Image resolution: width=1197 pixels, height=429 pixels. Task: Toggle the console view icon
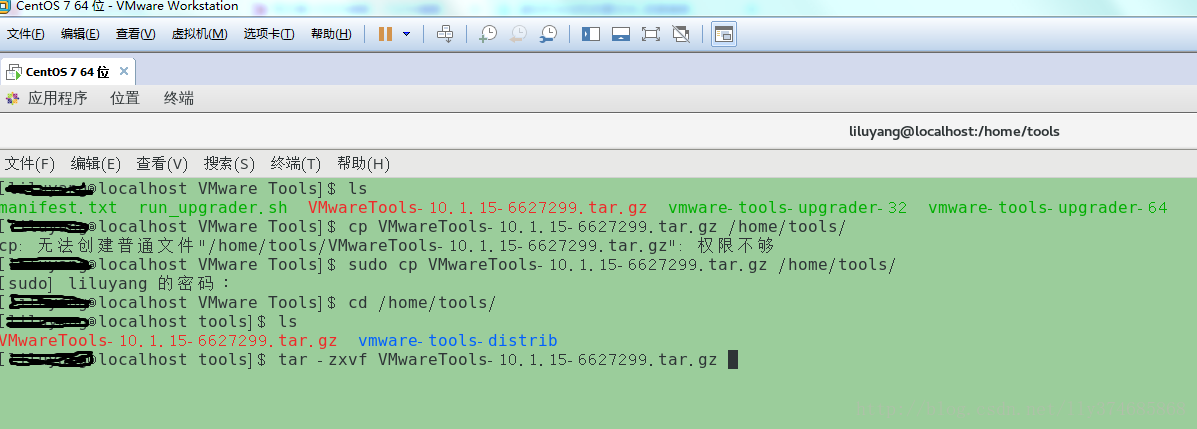pyautogui.click(x=724, y=34)
